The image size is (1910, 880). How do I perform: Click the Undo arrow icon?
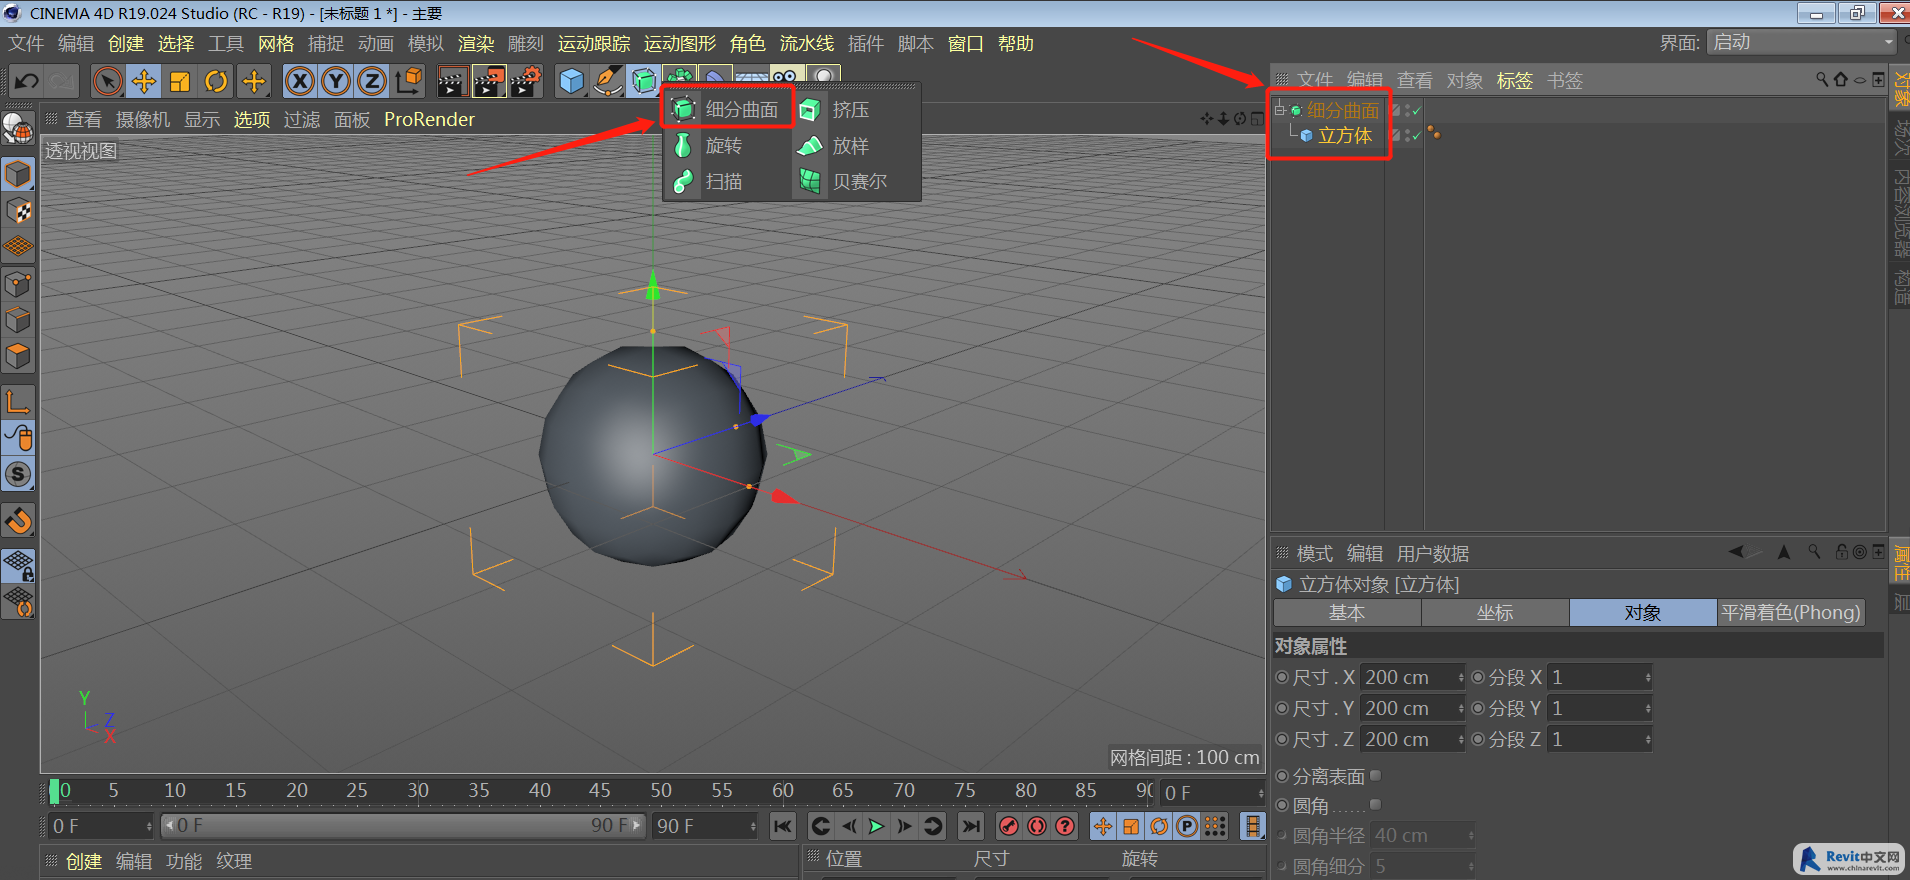(x=27, y=81)
